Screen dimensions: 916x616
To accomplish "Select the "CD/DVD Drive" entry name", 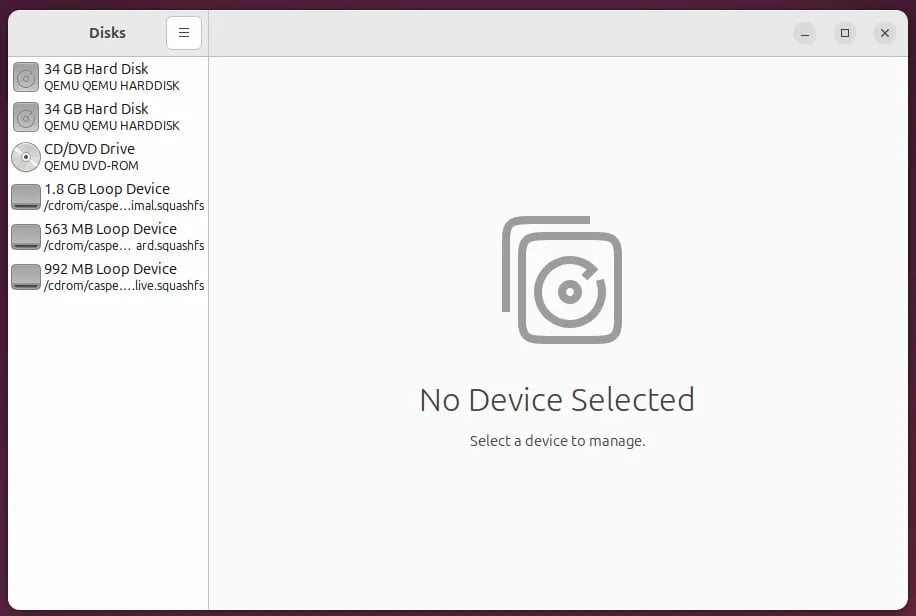I will click(89, 149).
